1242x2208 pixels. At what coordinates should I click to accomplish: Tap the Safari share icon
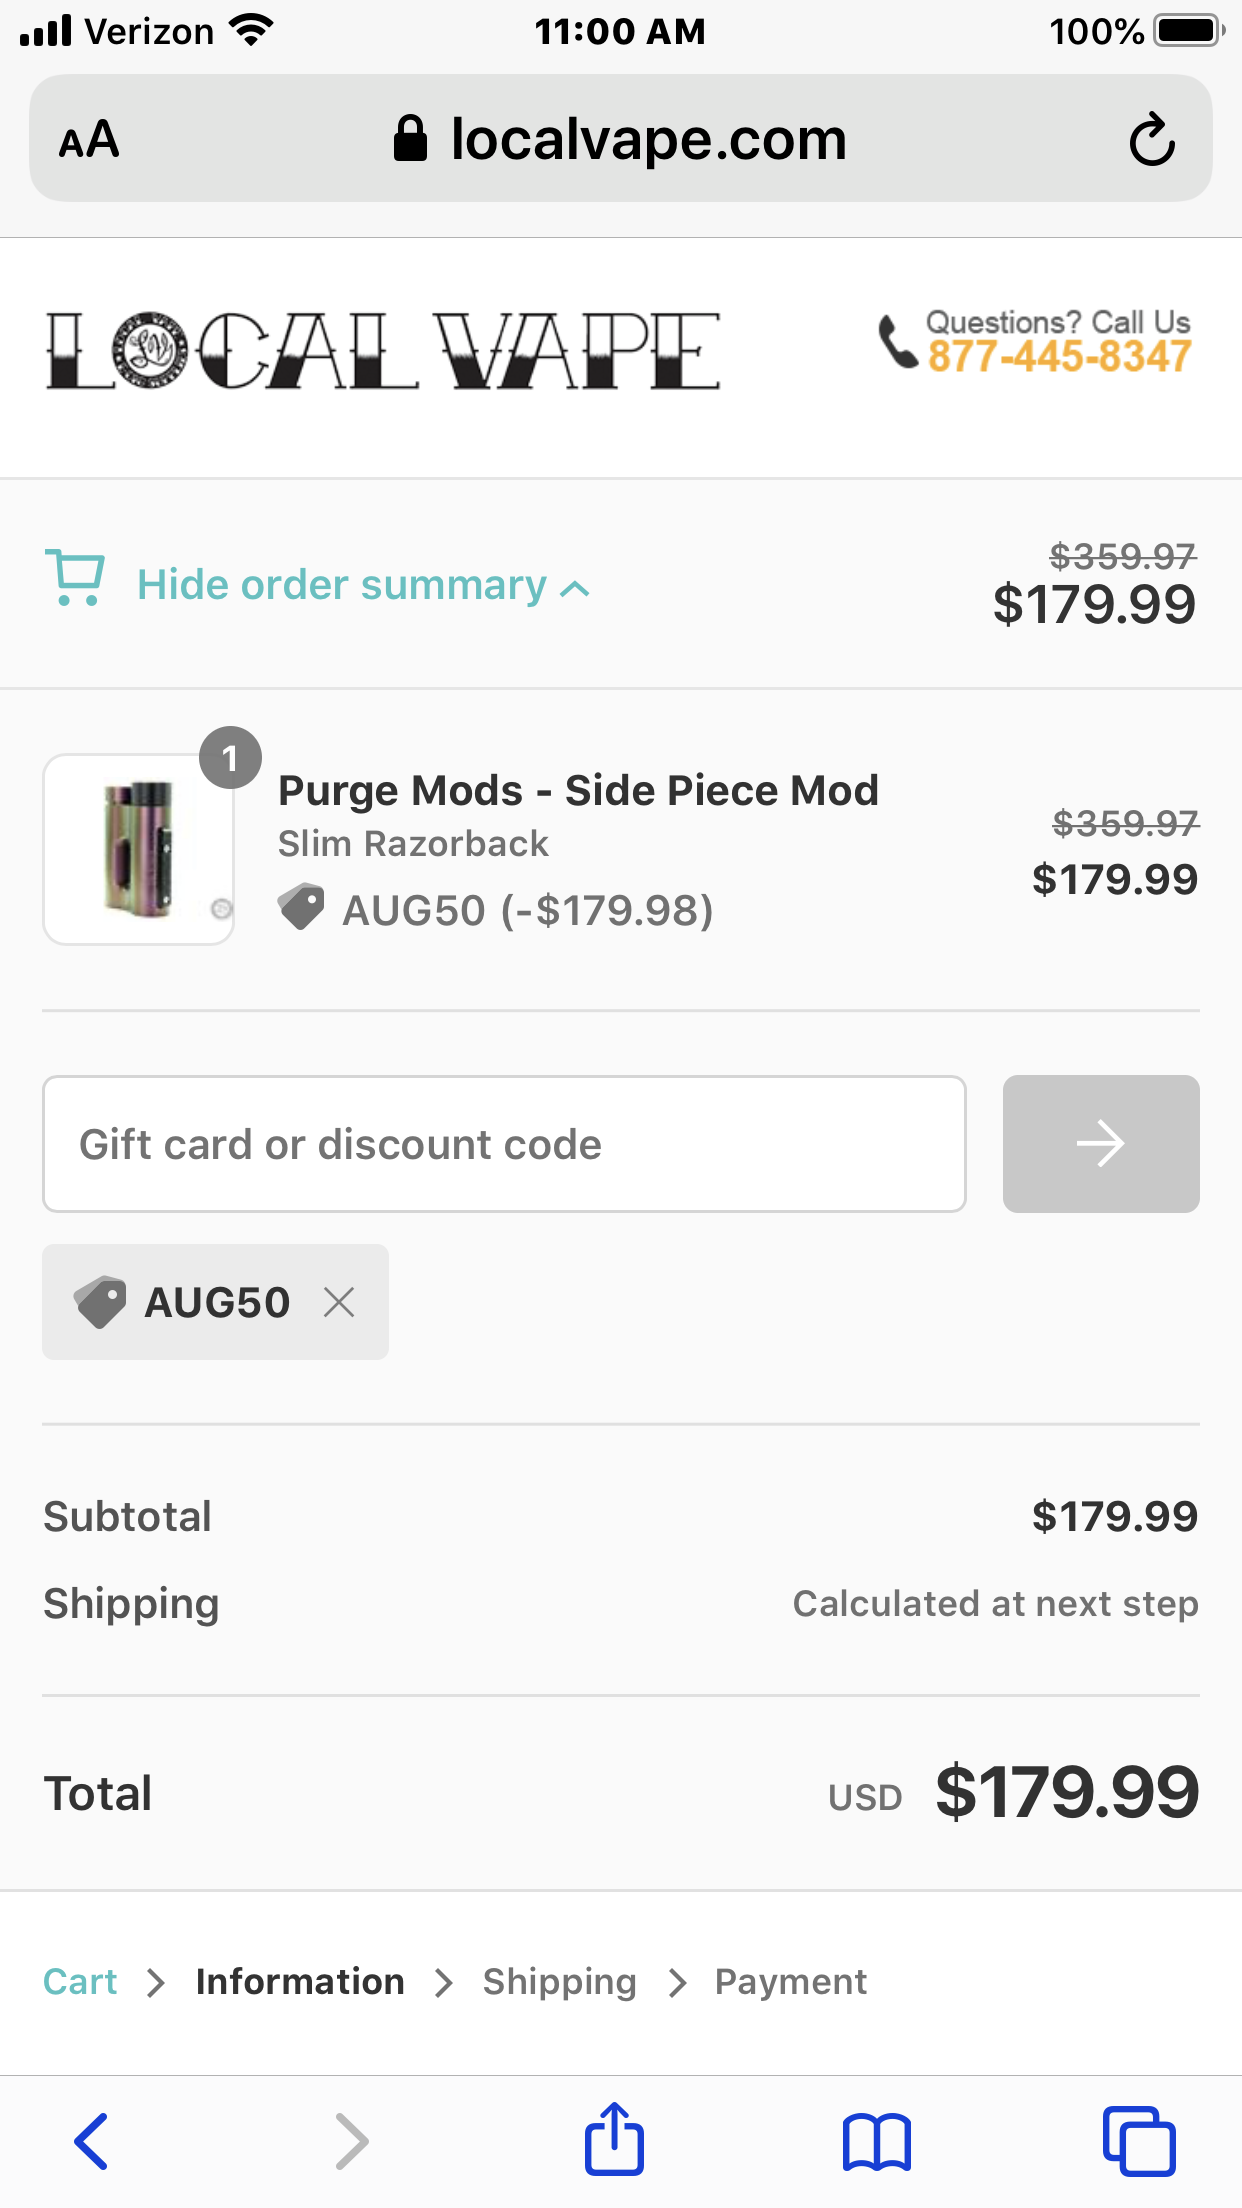[x=614, y=2140]
